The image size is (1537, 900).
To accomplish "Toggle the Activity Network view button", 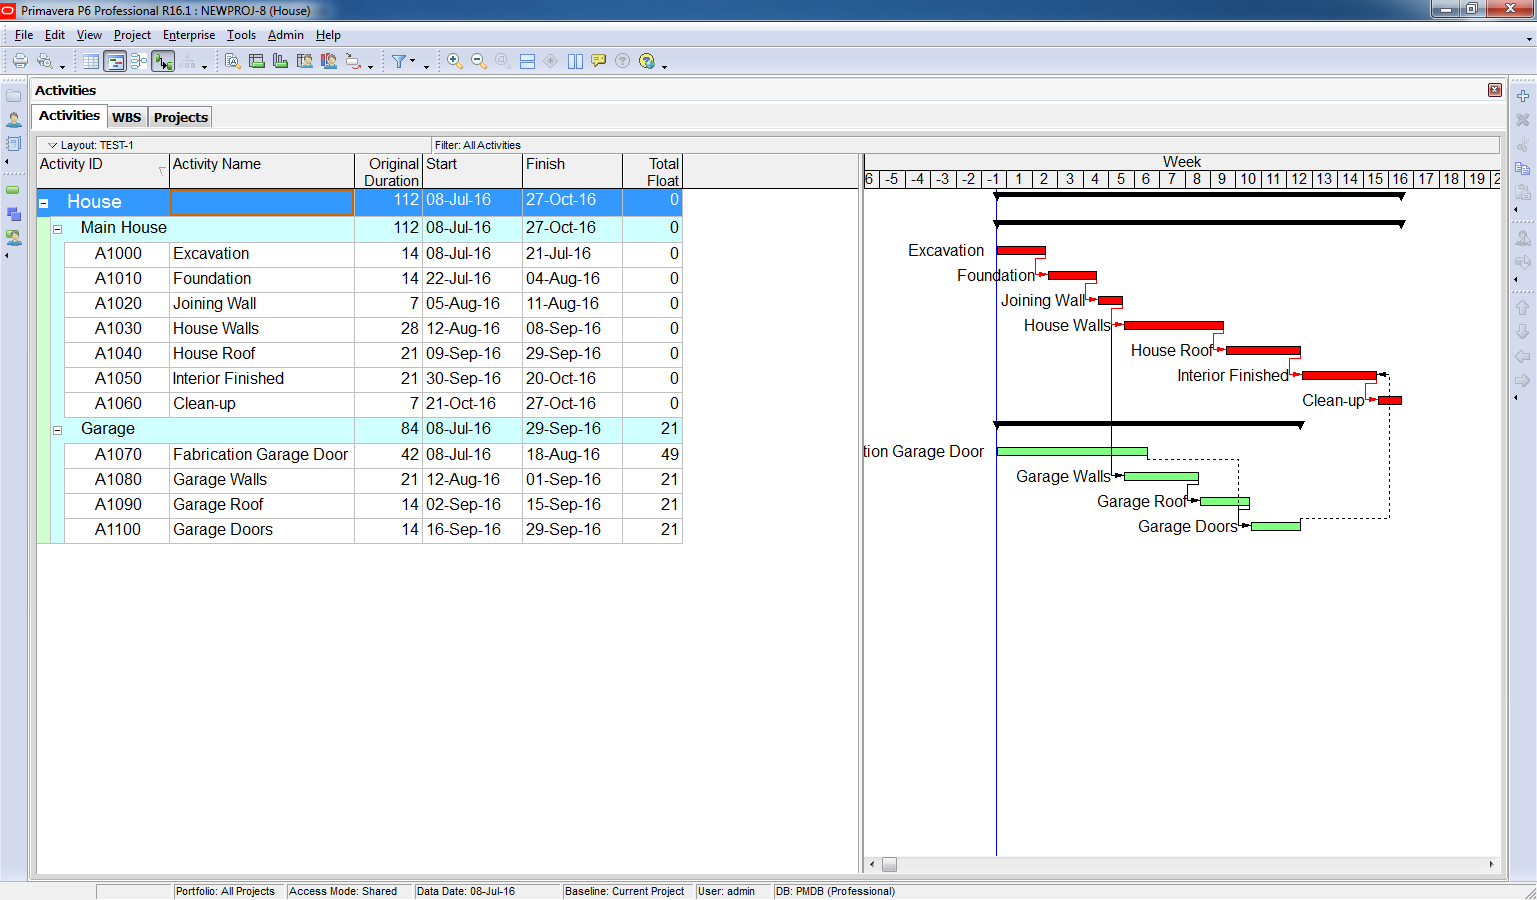I will 139,61.
